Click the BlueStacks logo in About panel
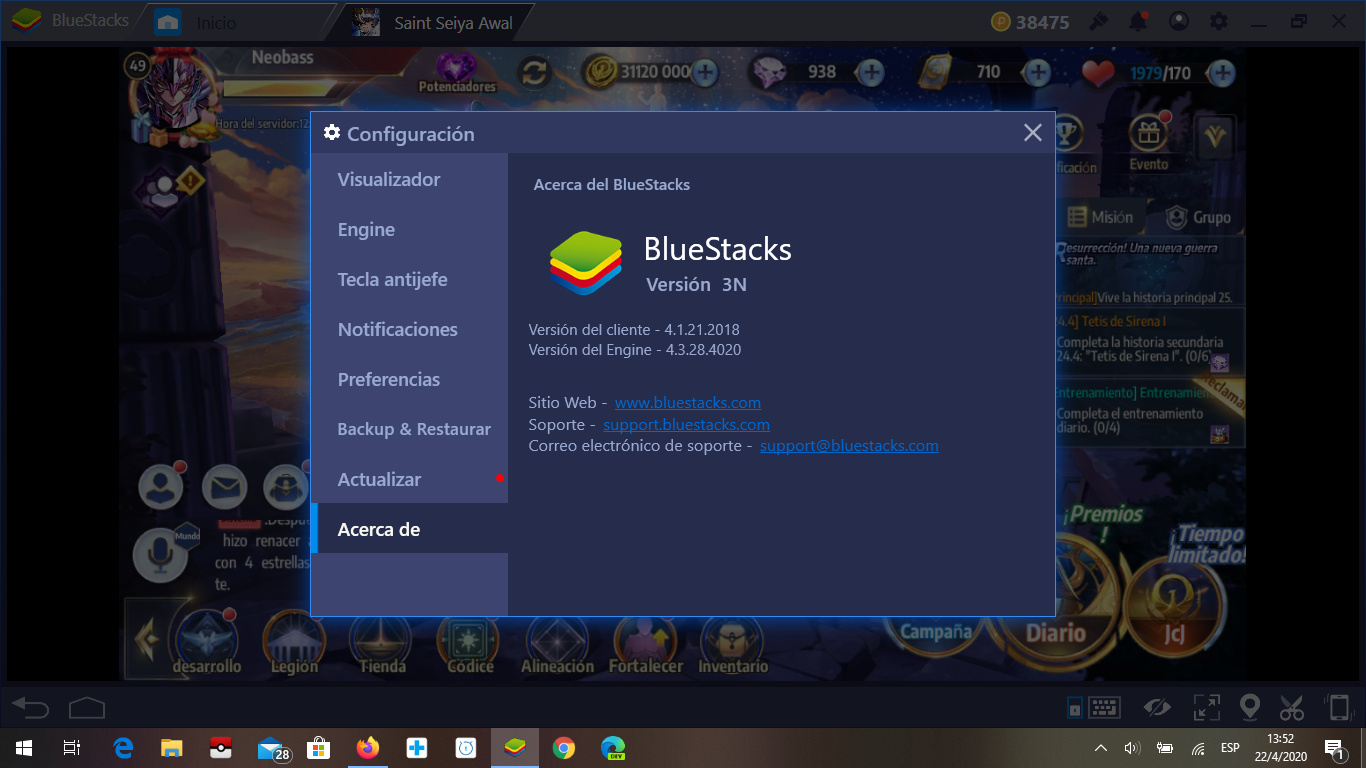This screenshot has height=768, width=1366. (x=586, y=263)
